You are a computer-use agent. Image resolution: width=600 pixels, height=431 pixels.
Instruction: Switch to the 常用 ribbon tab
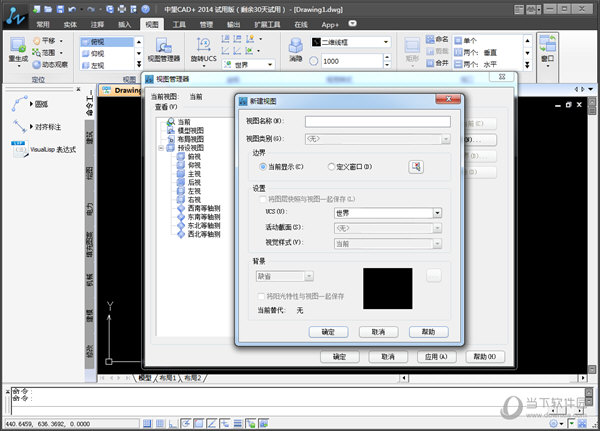point(43,24)
